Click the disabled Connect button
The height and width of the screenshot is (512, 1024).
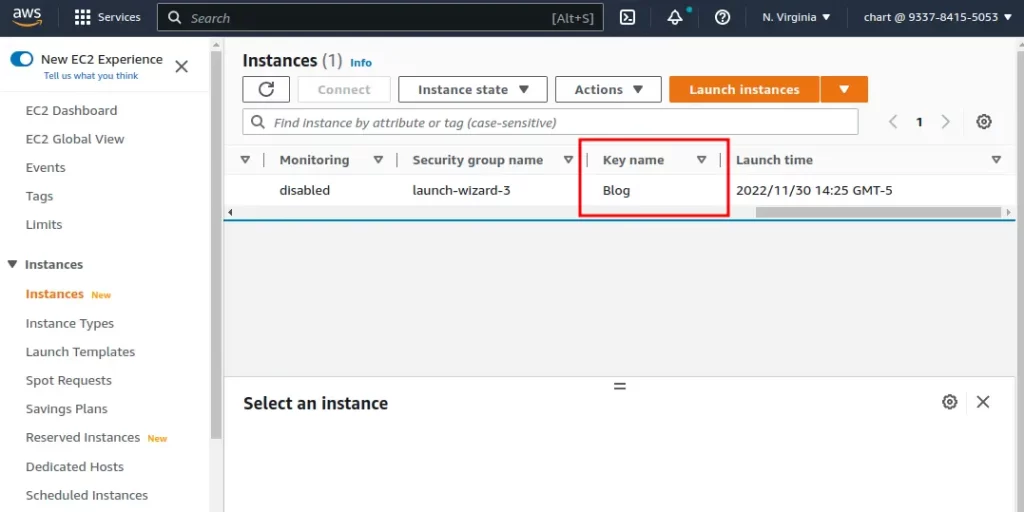tap(344, 89)
